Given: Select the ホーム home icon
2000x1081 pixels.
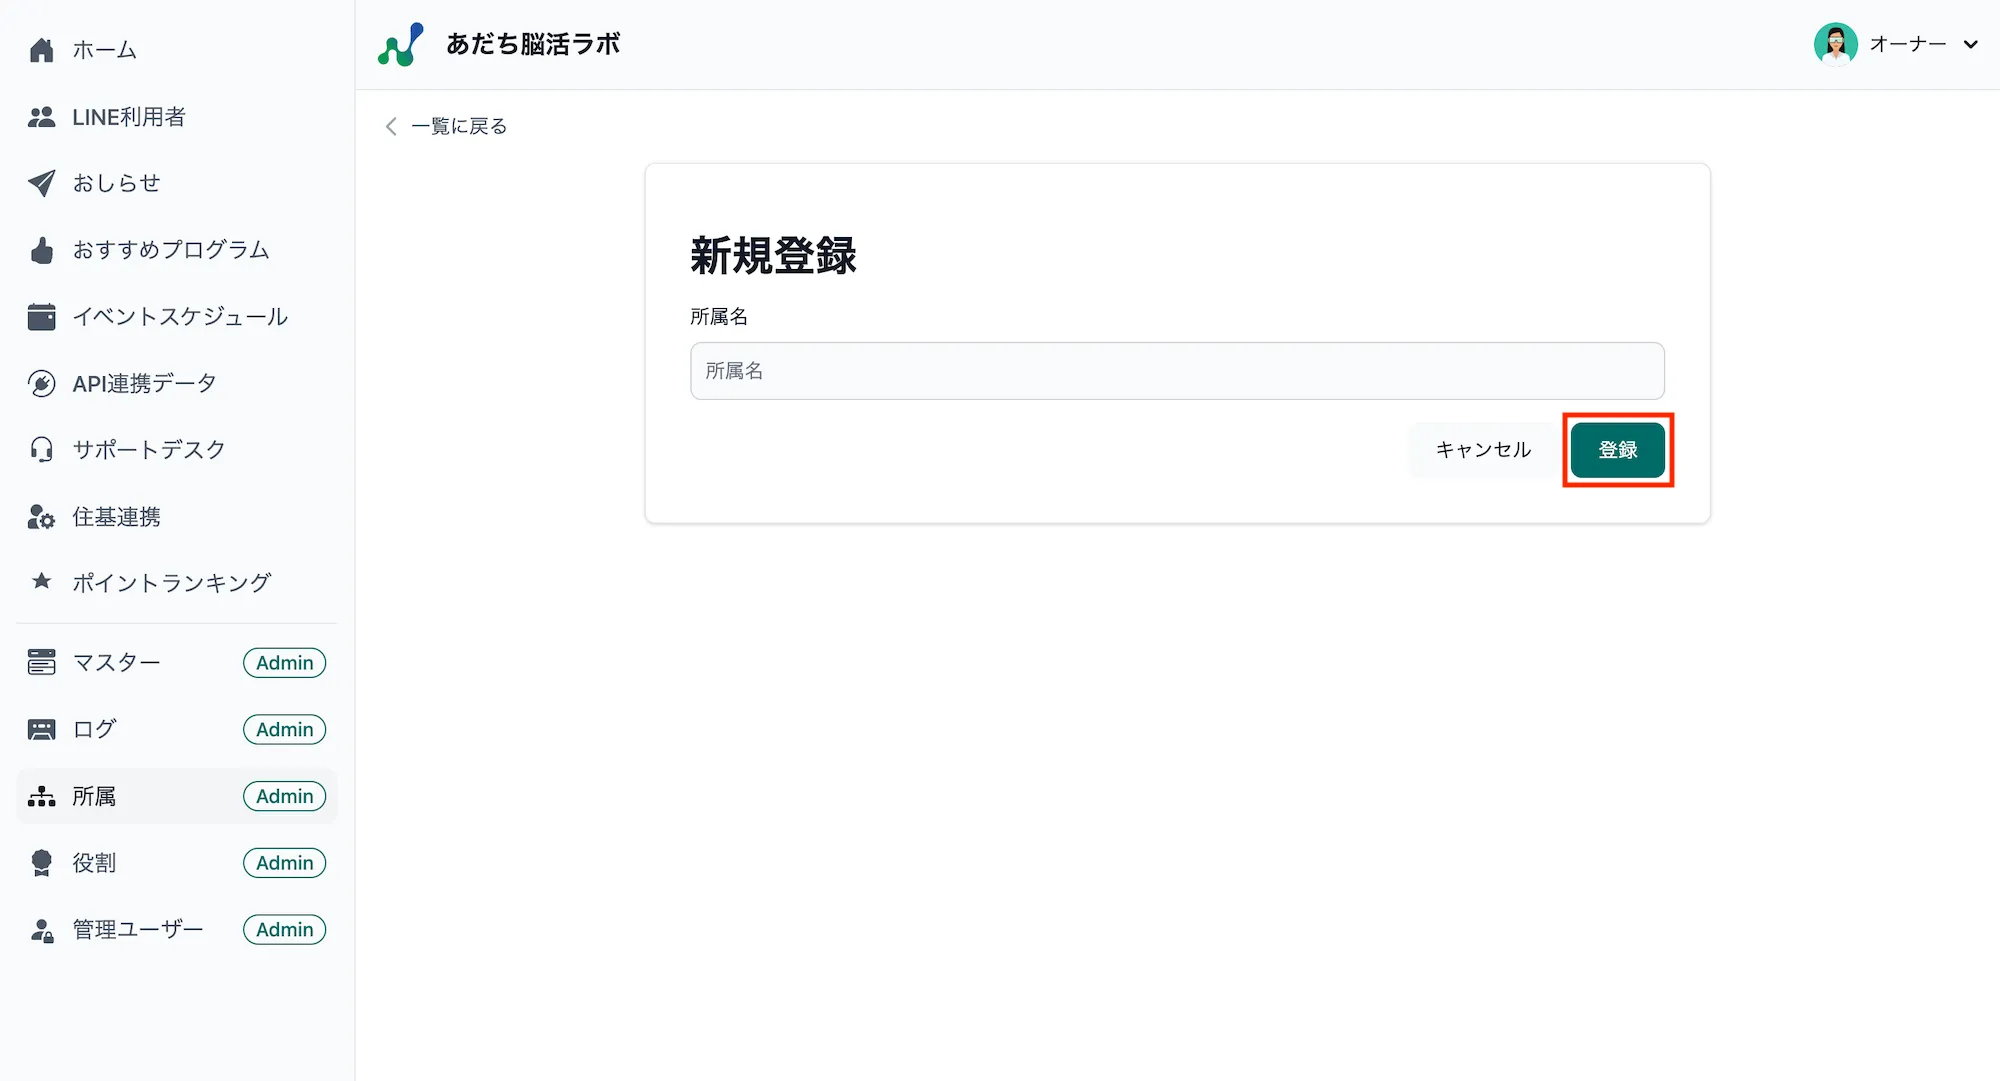Looking at the screenshot, I should (42, 49).
